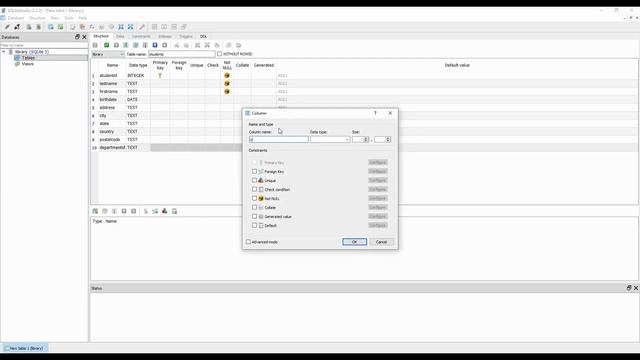Confirm the Column dialog with OK
Viewport: 640px width, 360px height.
coord(354,242)
